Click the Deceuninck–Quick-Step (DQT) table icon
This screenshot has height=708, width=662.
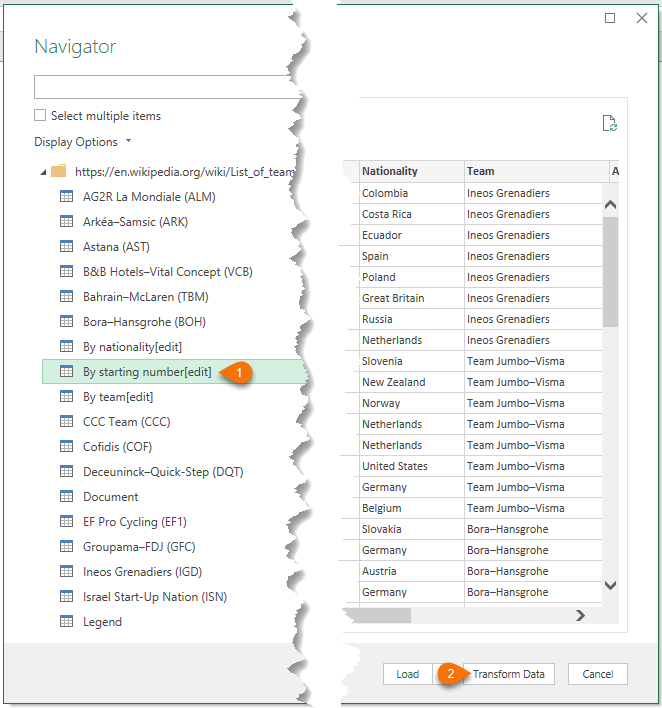click(x=66, y=471)
